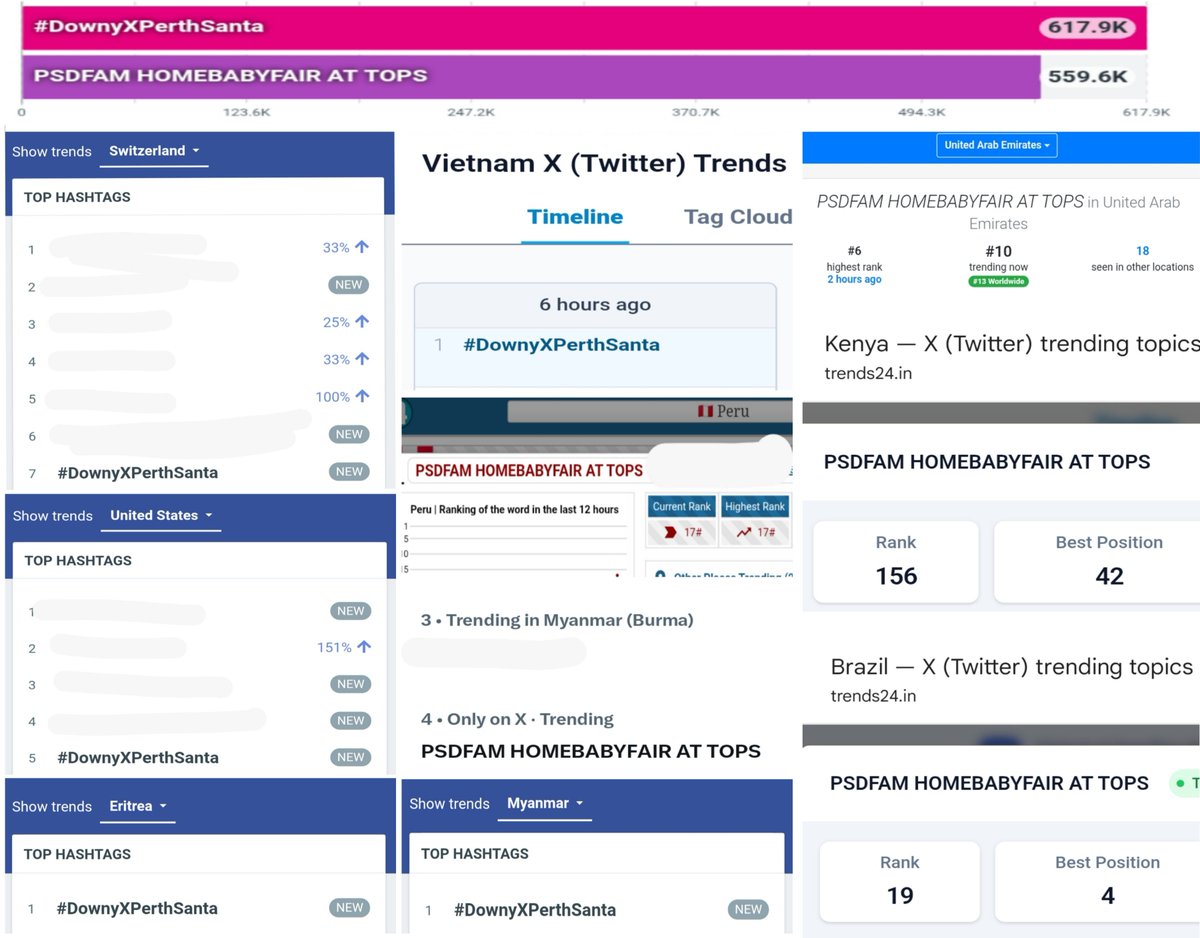
Task: Click the Current Rank header in Peru panel
Action: coord(681,507)
